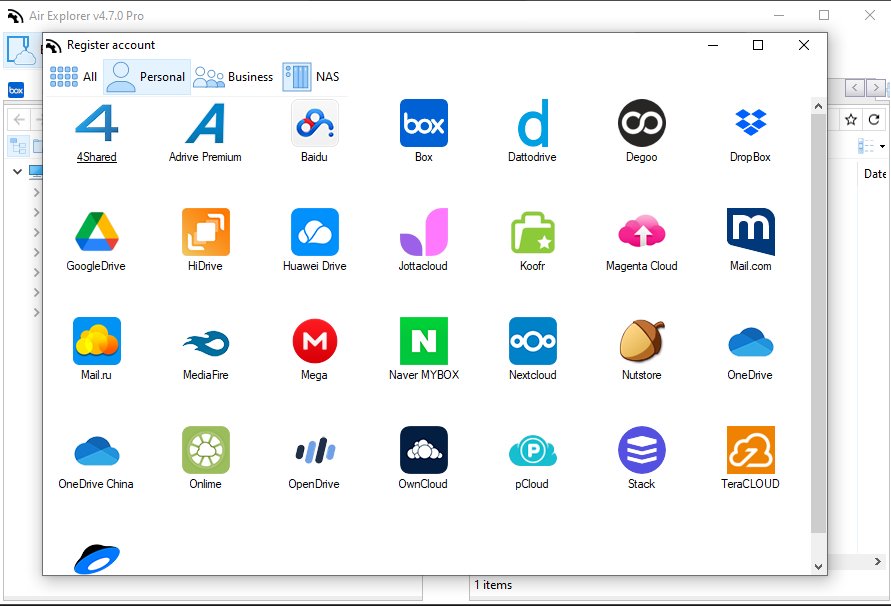Click the refresh button in the Air Explorer window

click(x=874, y=119)
